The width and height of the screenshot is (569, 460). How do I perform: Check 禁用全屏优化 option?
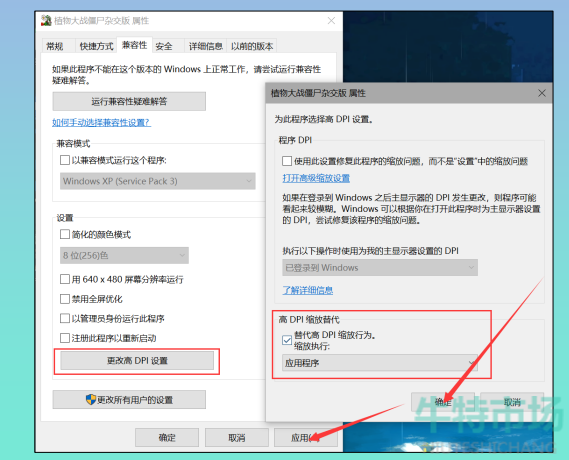pos(65,299)
